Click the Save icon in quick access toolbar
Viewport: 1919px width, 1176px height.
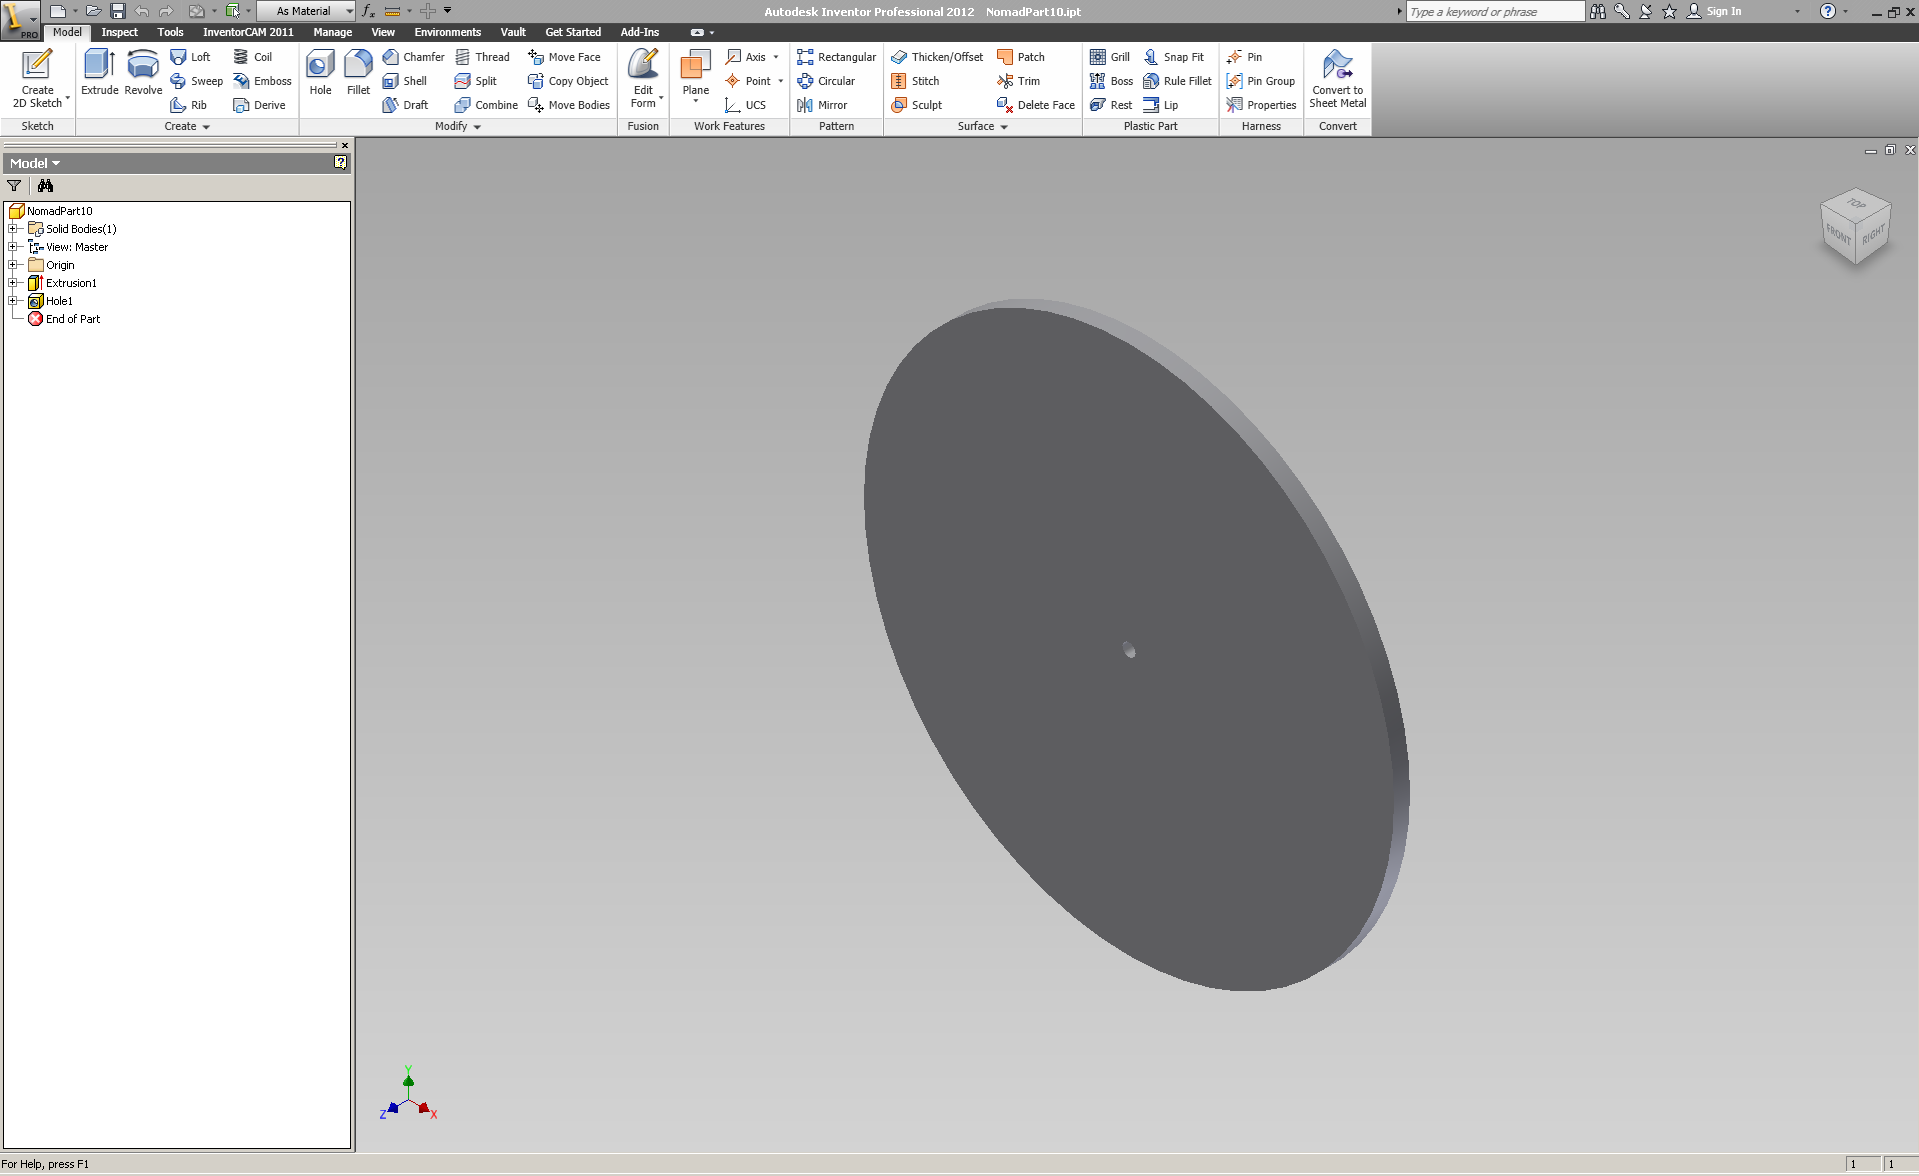(117, 11)
